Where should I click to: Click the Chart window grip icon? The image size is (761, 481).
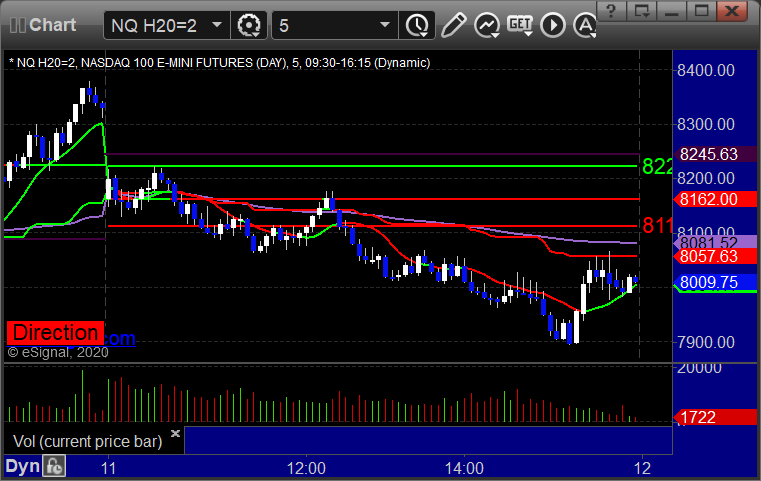tap(17, 25)
